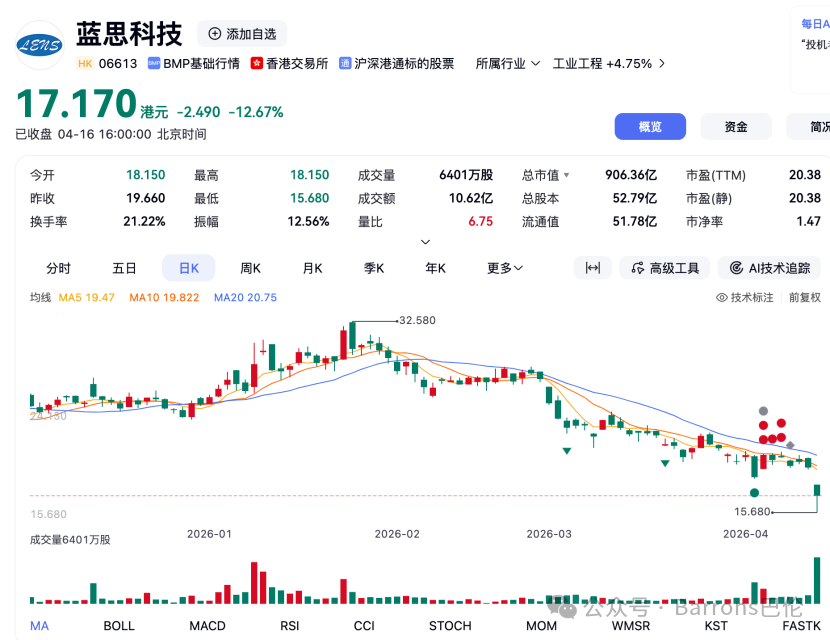Select the BOLL indicator
The width and height of the screenshot is (830, 640).
coord(119,626)
